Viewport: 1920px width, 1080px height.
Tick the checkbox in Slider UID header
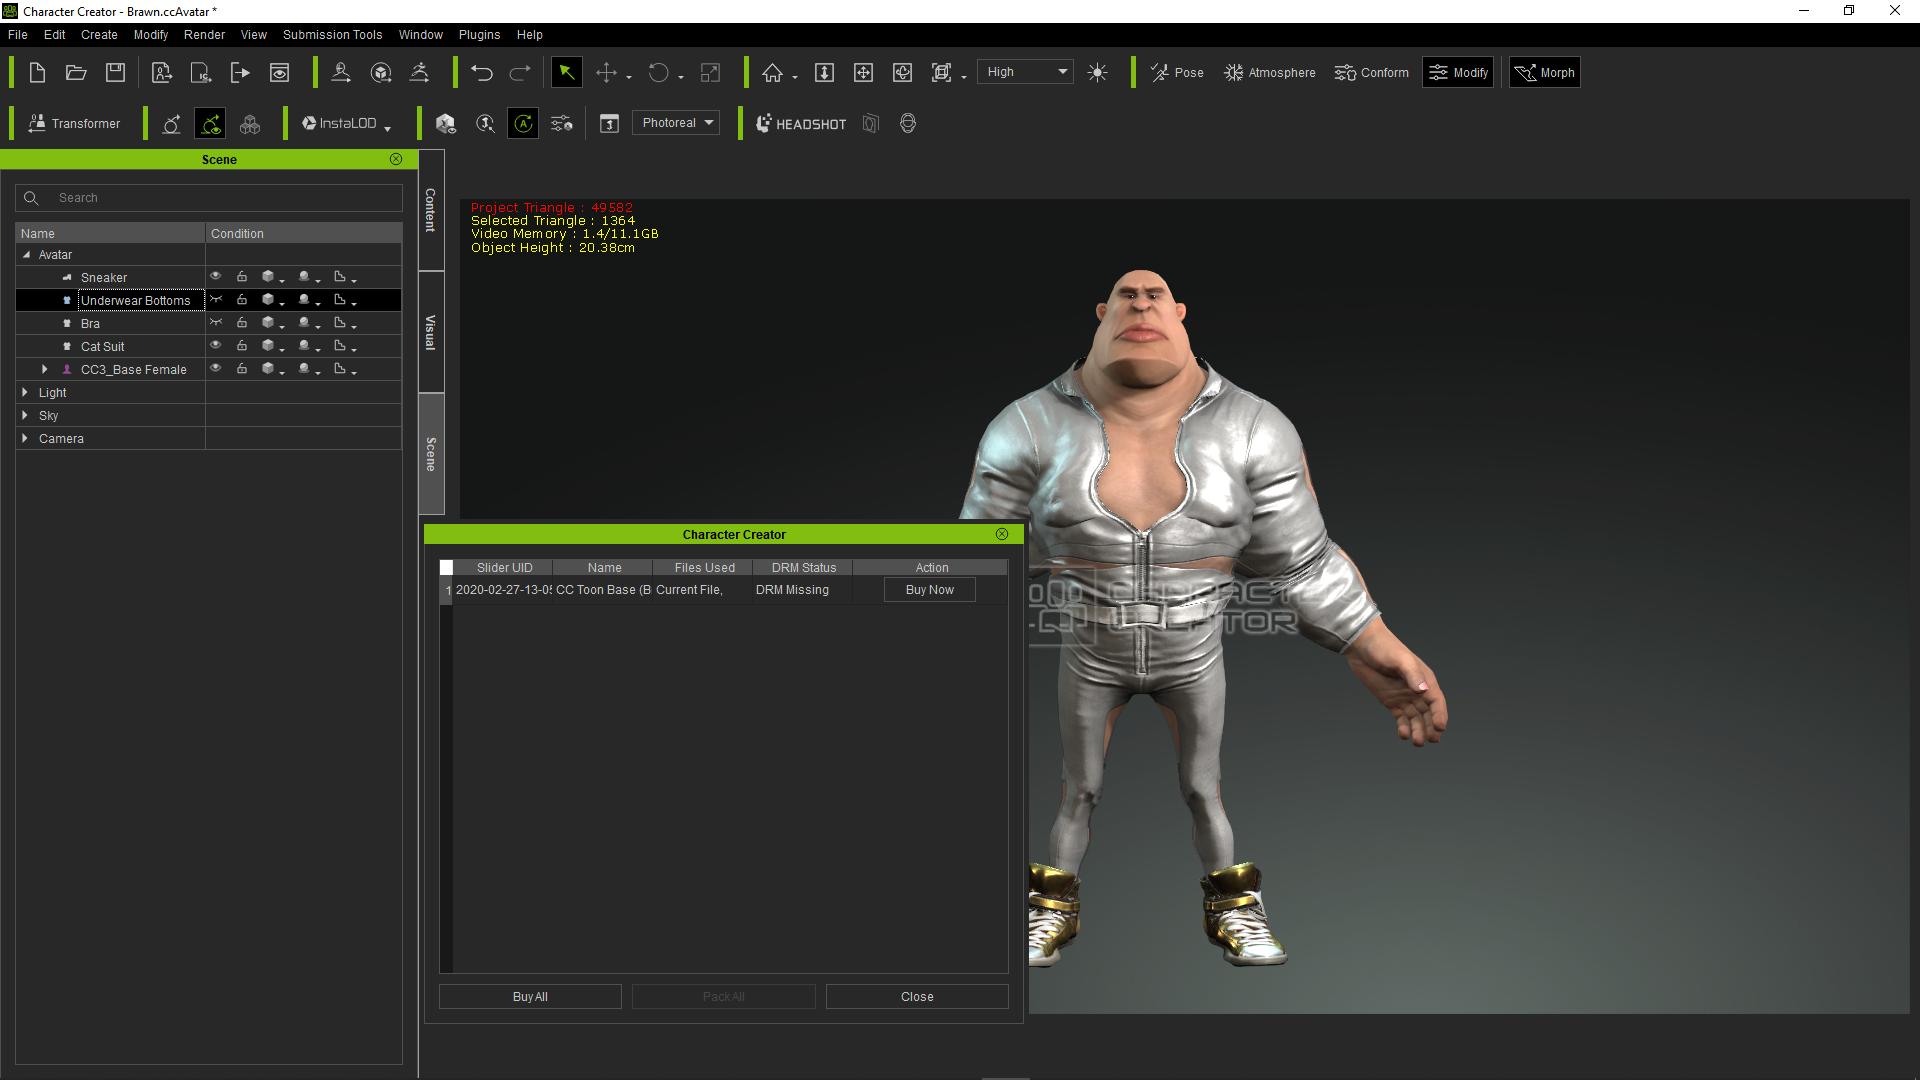click(447, 568)
